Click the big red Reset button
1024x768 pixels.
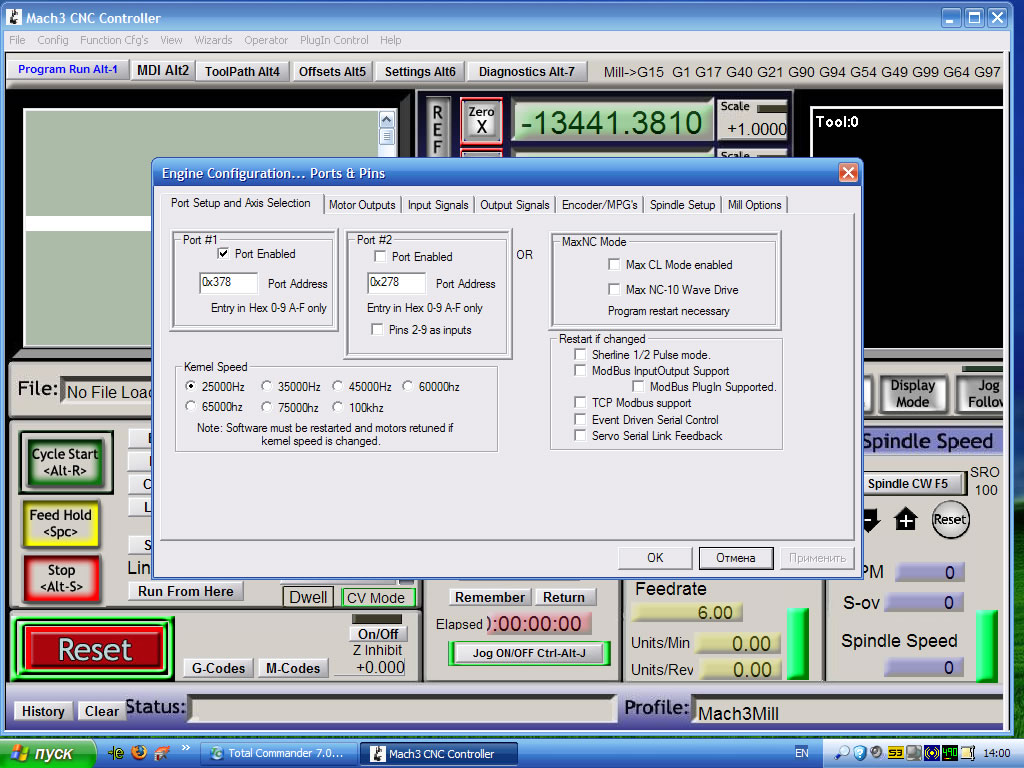[94, 649]
